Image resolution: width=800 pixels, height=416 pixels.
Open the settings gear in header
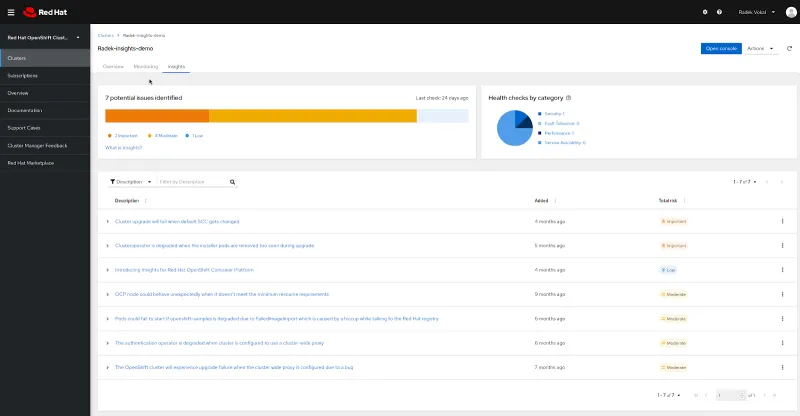705,12
